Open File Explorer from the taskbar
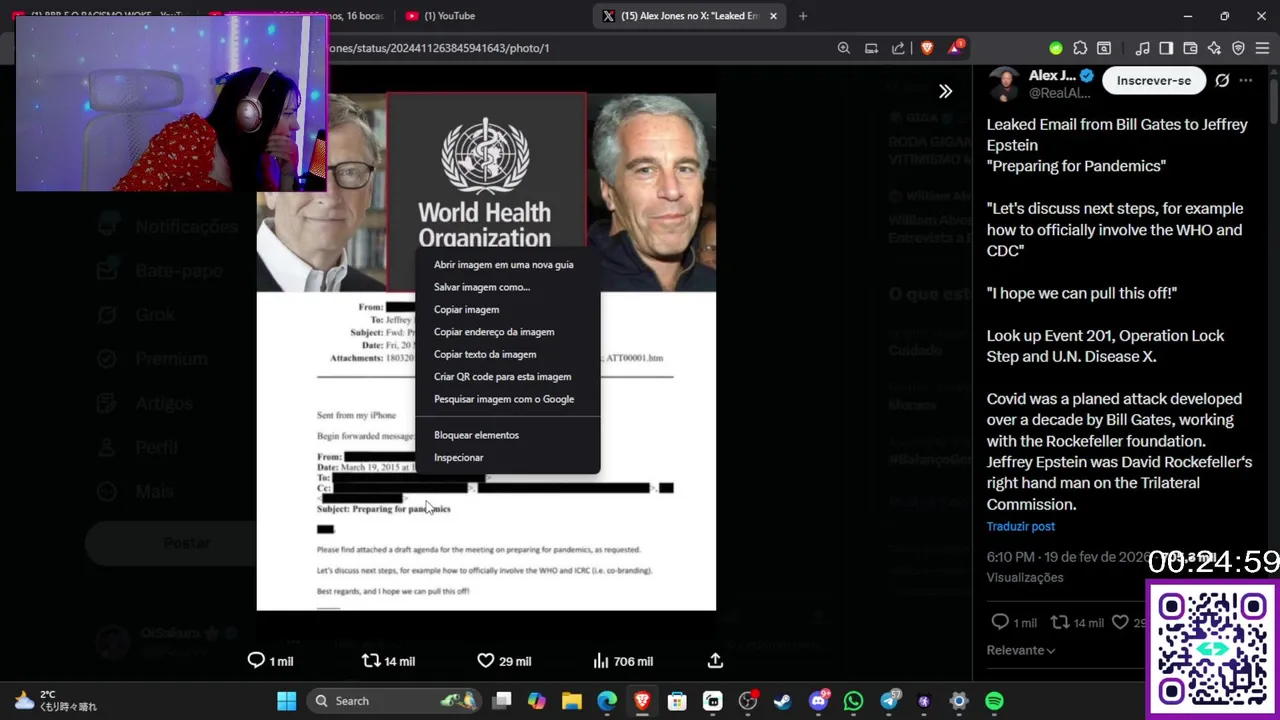This screenshot has width=1280, height=720. click(572, 701)
